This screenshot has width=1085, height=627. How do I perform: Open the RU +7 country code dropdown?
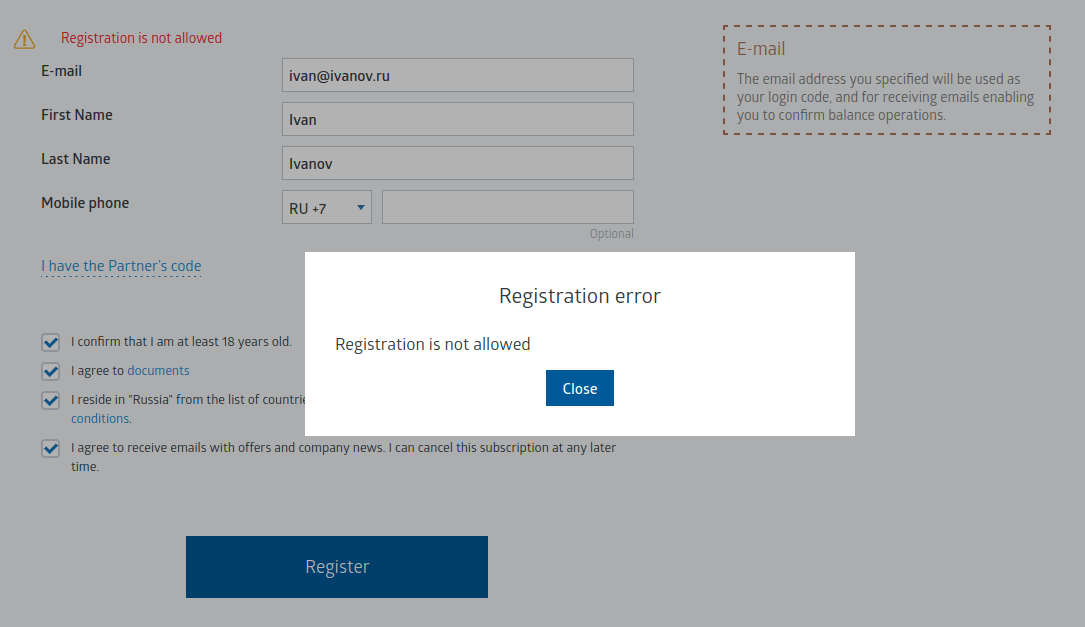click(327, 208)
